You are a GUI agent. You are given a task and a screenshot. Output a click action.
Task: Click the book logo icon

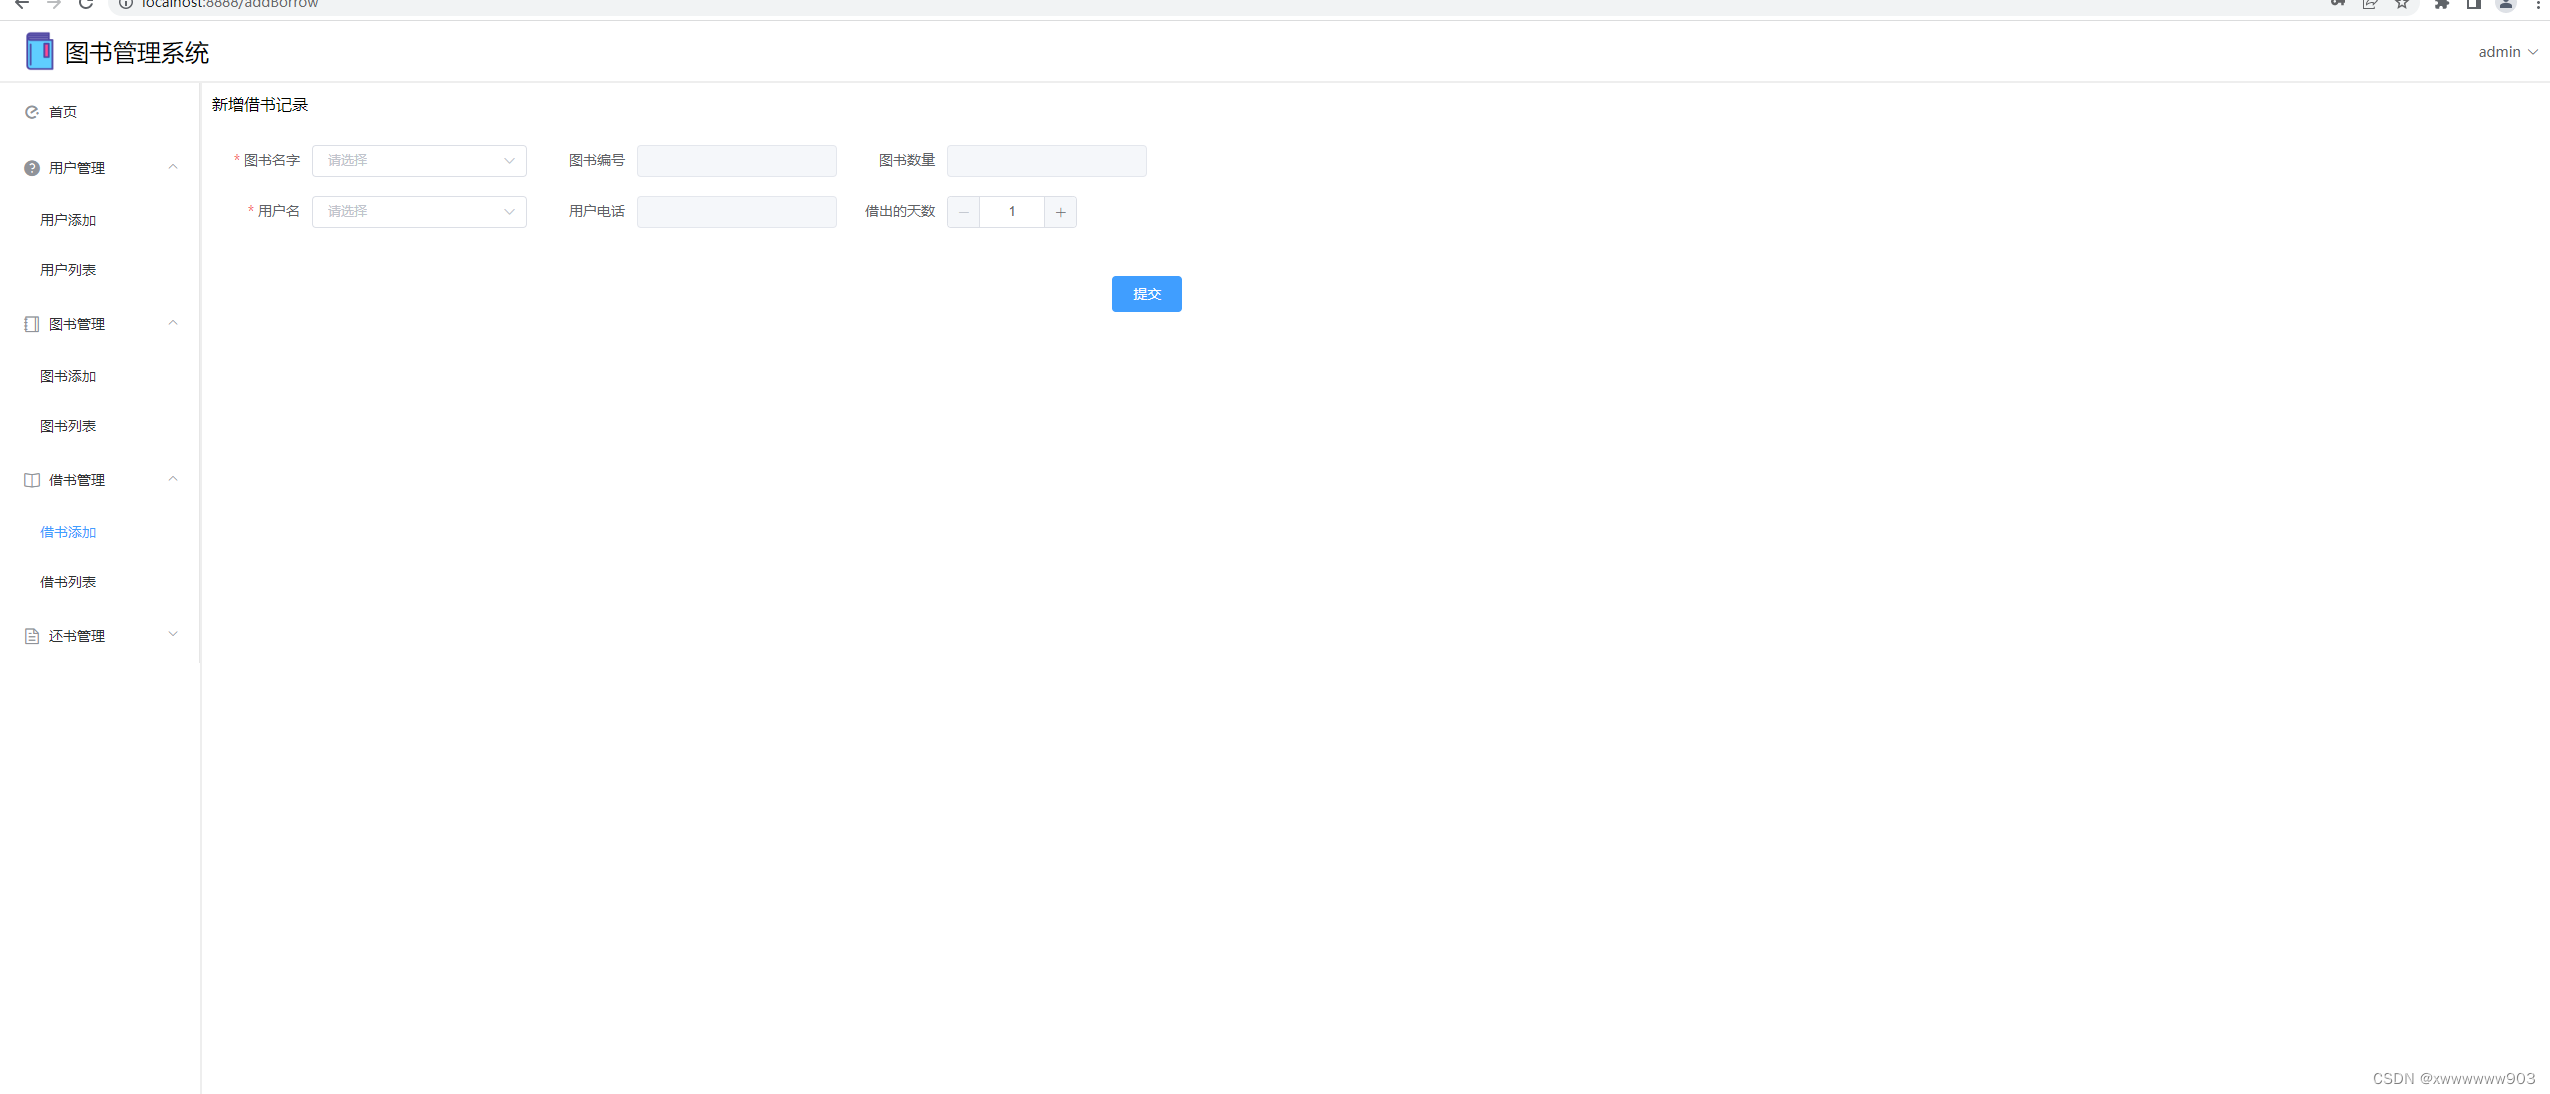(x=39, y=52)
